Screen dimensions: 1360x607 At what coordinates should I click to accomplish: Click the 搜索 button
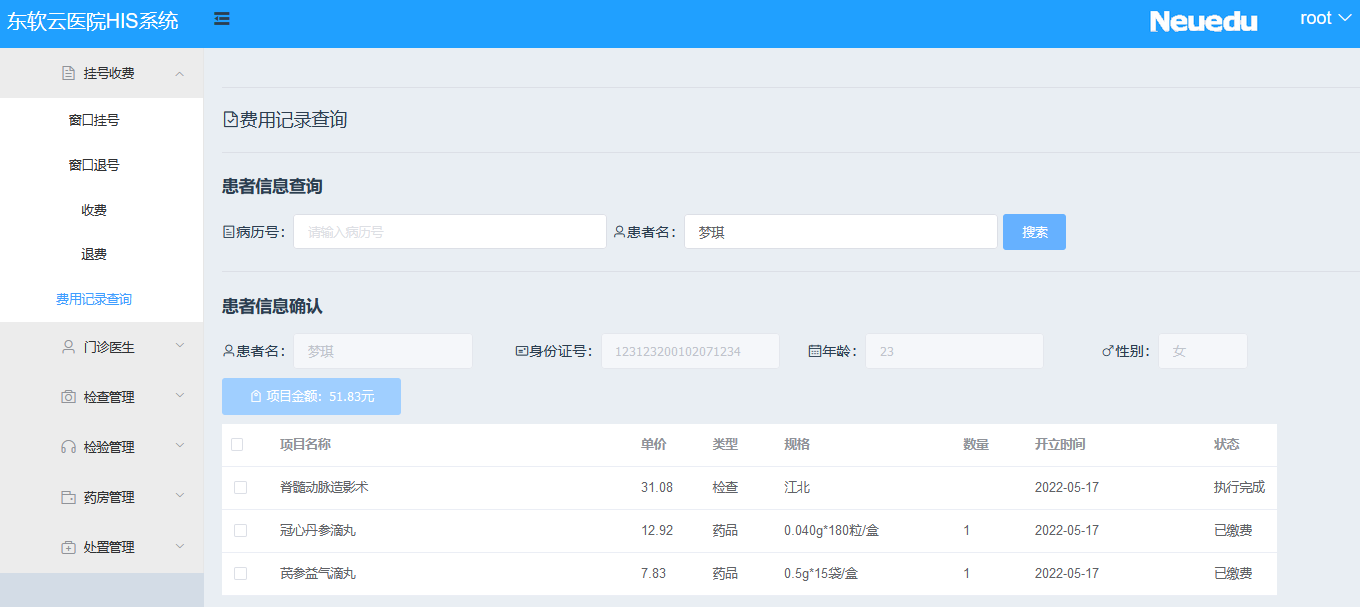click(x=1034, y=232)
